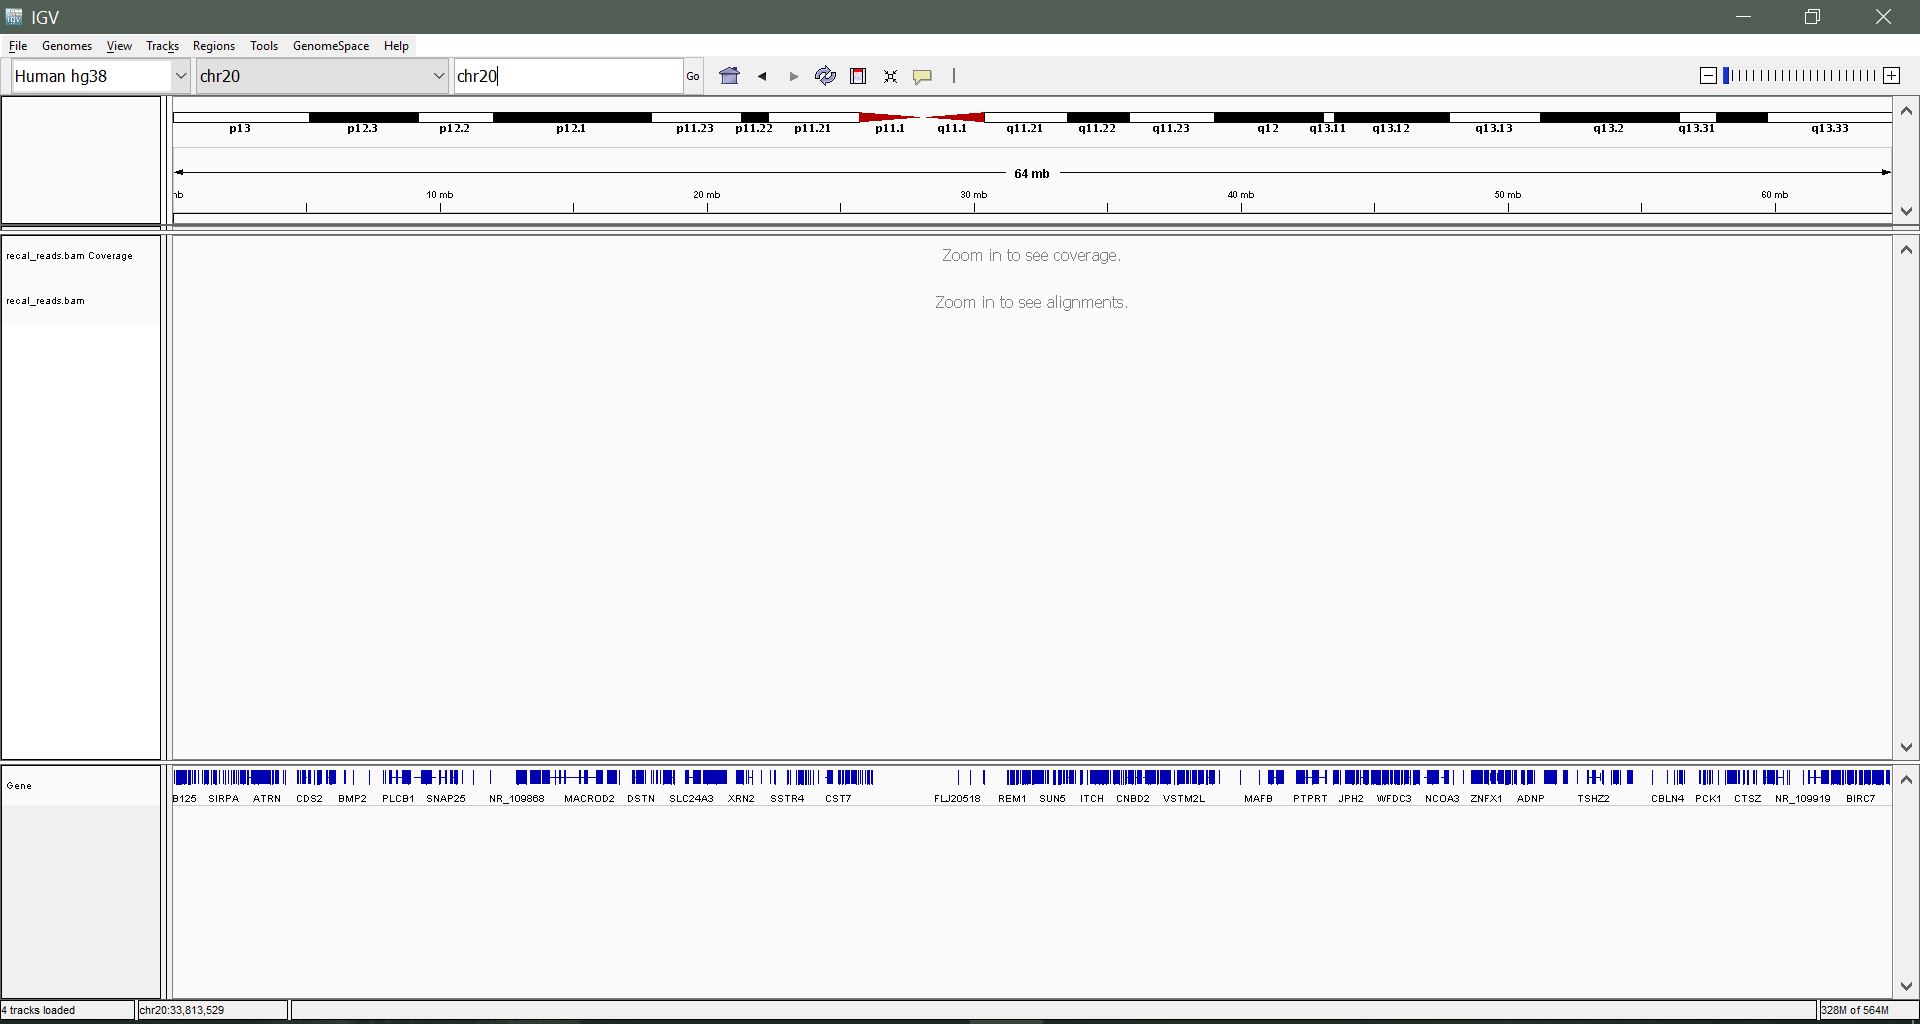Open the Tracks menu
The width and height of the screenshot is (1920, 1024).
tap(162, 46)
